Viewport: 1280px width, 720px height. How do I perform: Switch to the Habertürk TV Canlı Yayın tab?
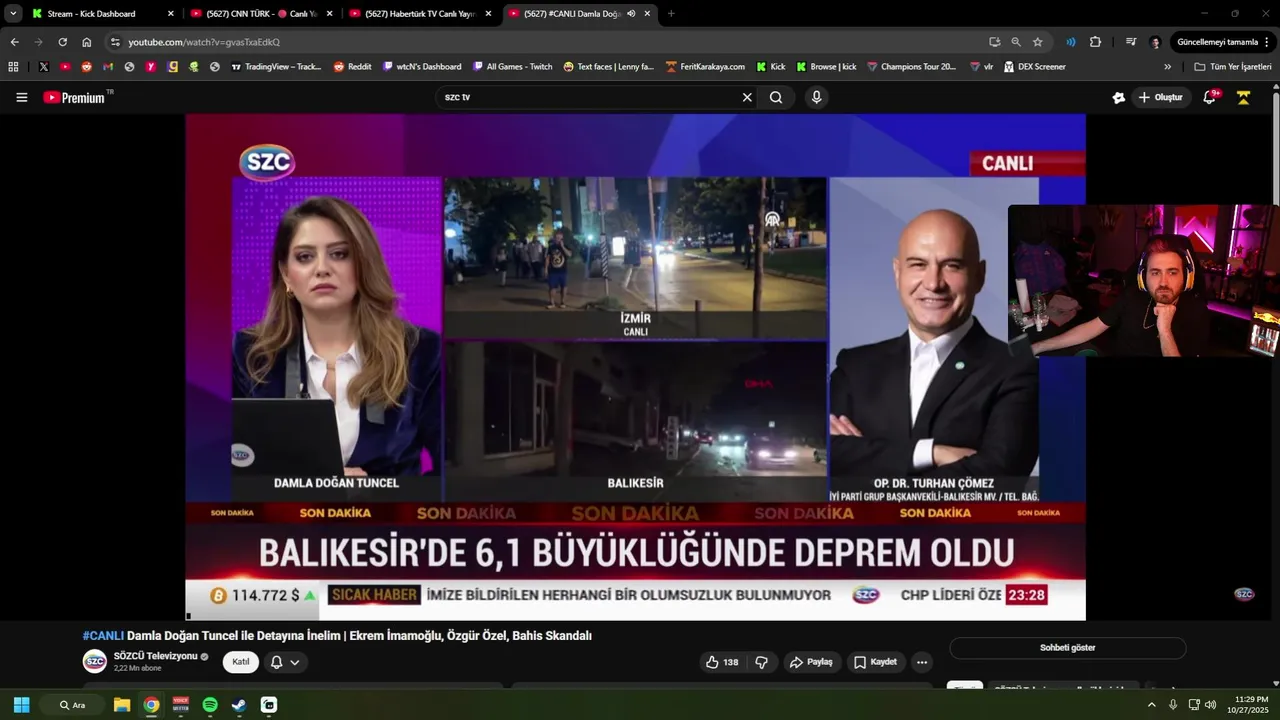(x=419, y=14)
